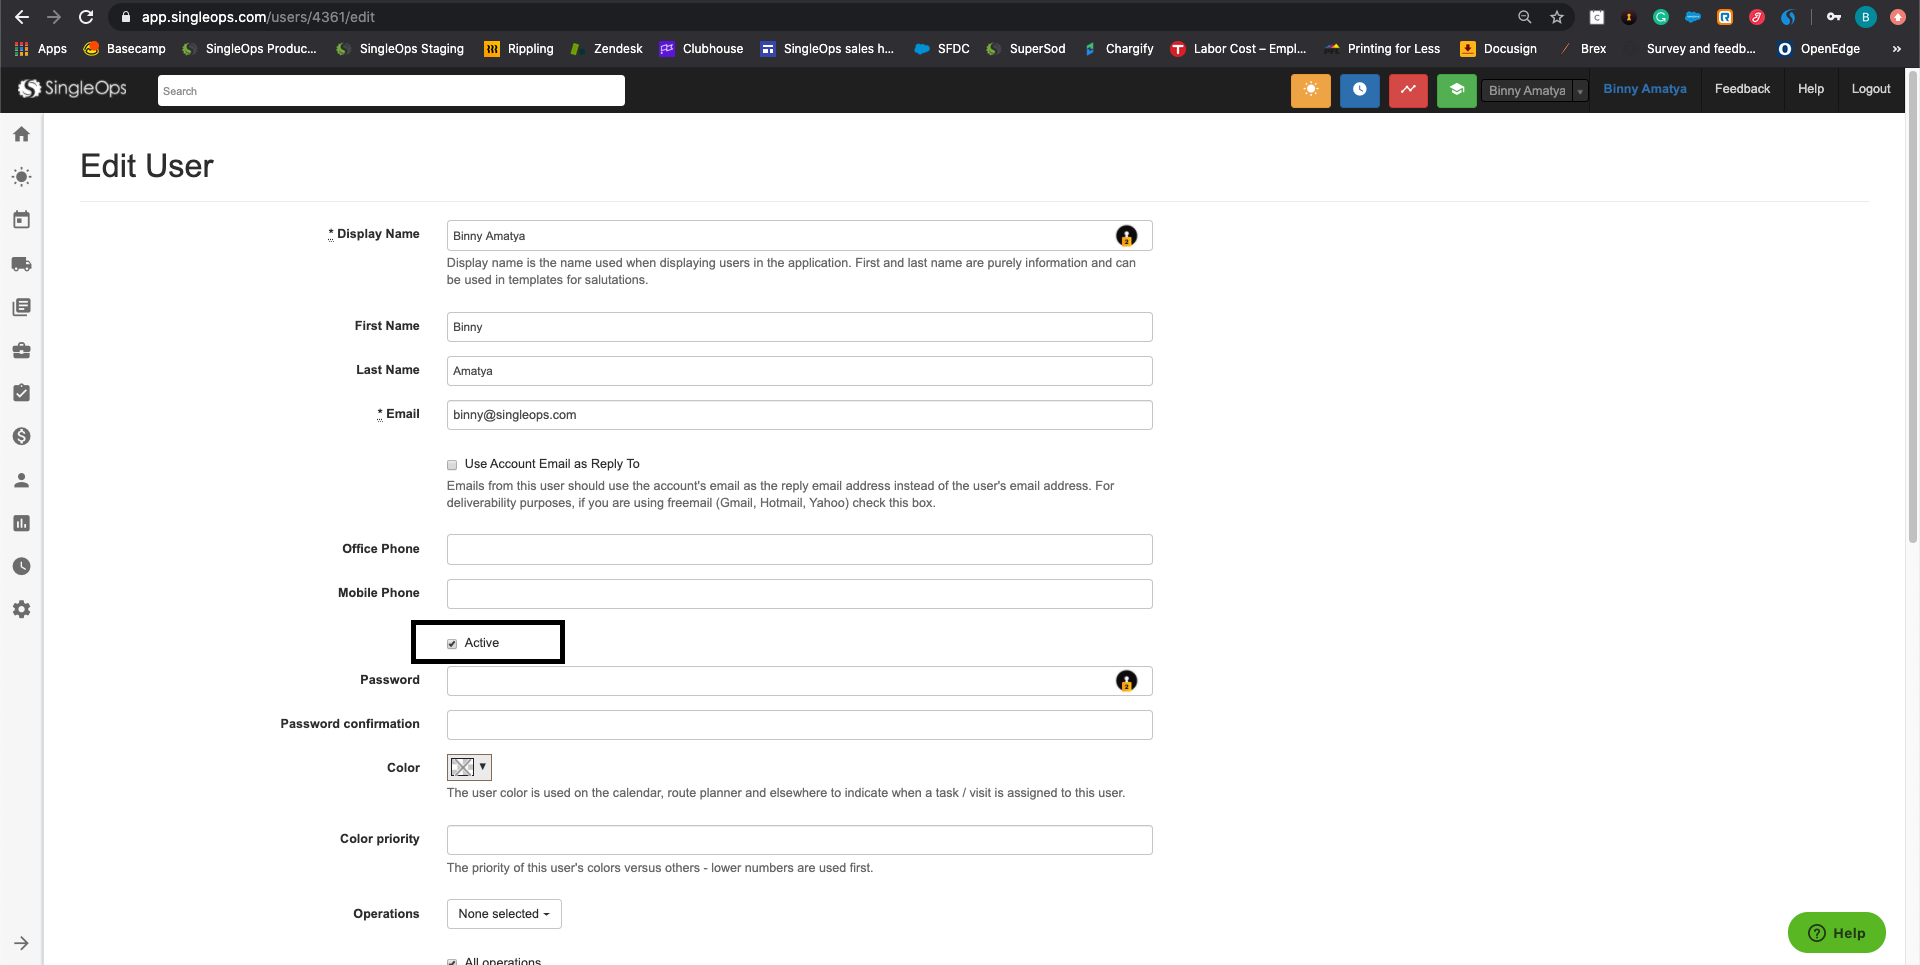Image resolution: width=1920 pixels, height=965 pixels.
Task: Click the Display Name input field
Action: [x=799, y=236]
